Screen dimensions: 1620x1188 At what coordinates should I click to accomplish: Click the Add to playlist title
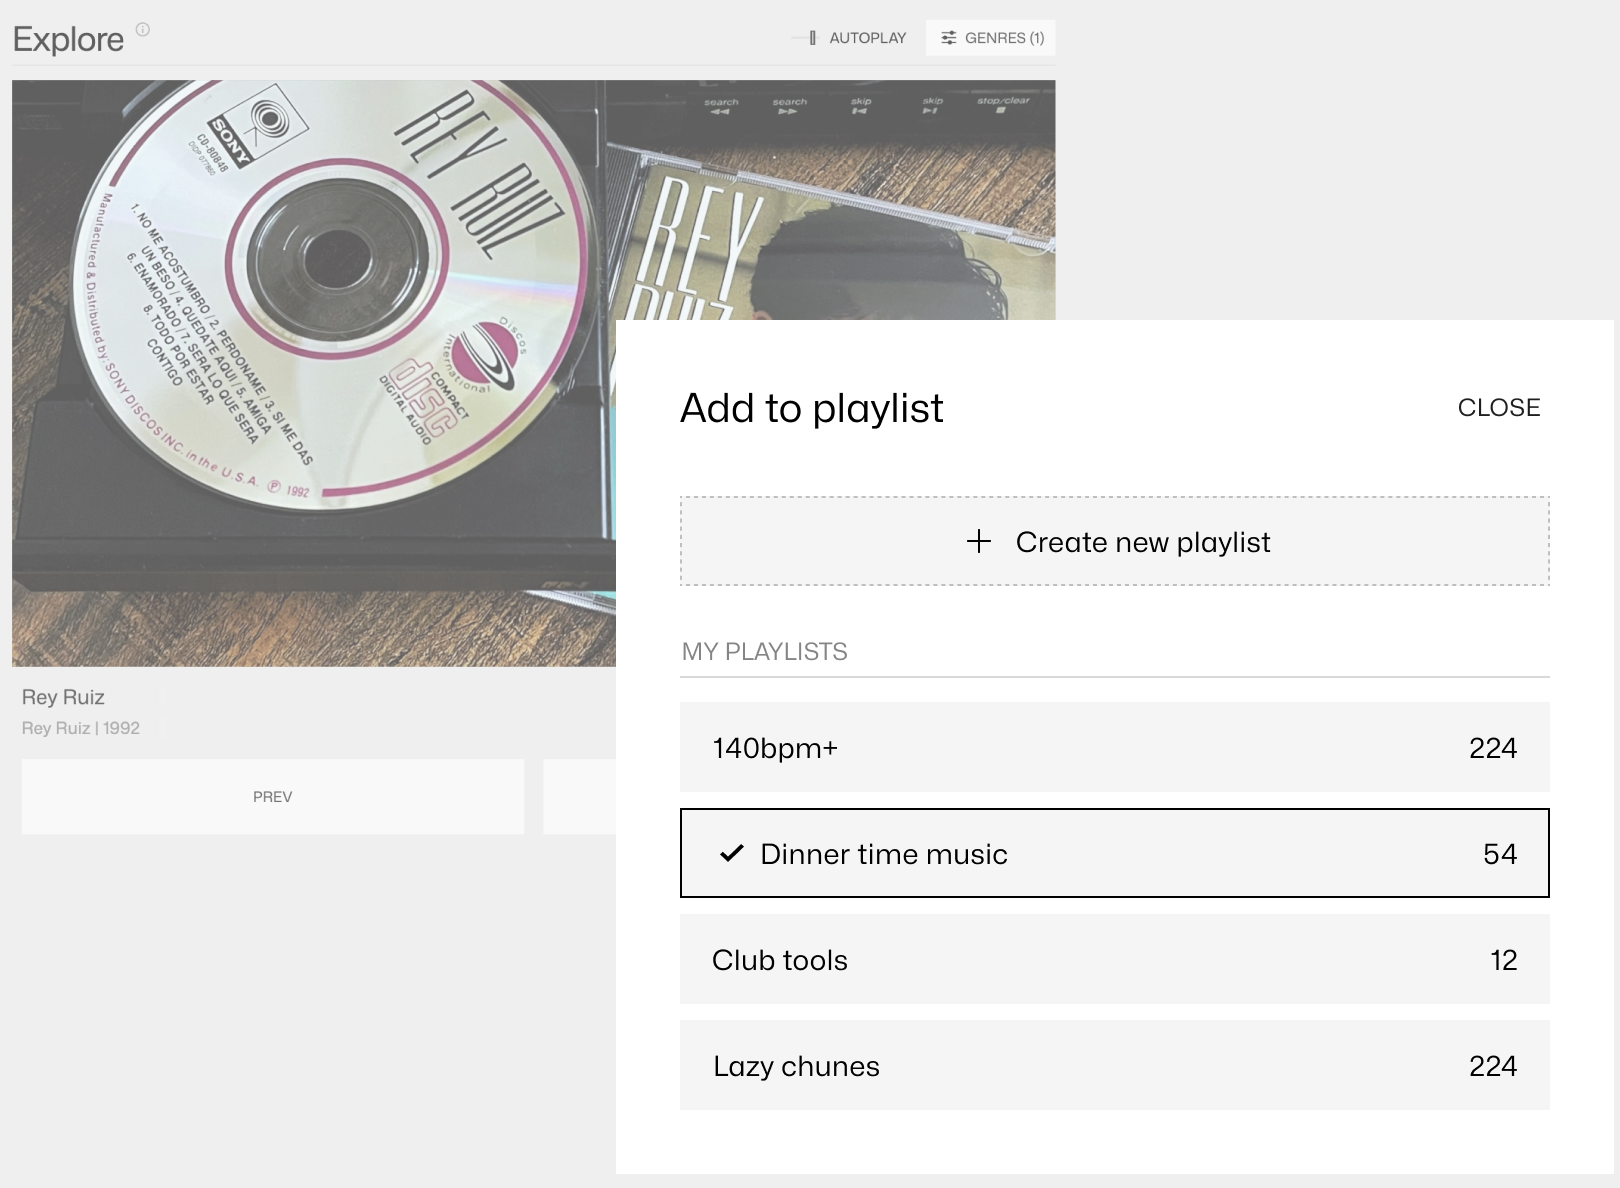pos(812,408)
